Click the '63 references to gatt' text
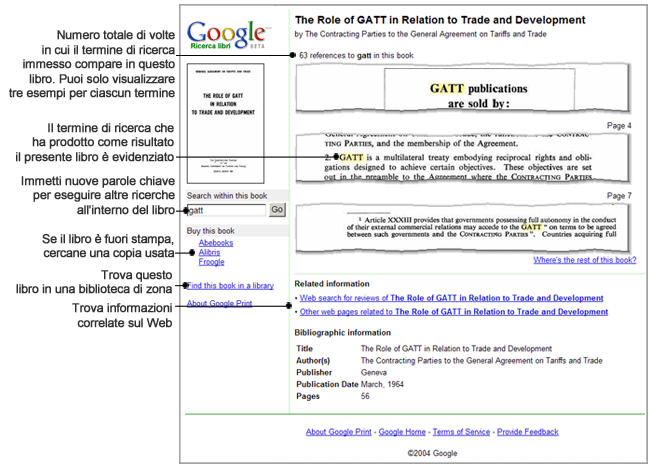This screenshot has height=467, width=650. (x=357, y=56)
